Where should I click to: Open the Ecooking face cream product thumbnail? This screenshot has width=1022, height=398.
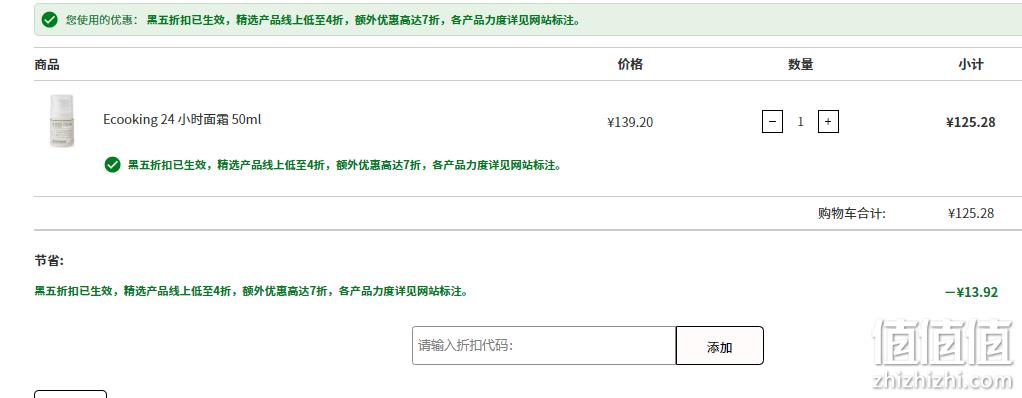[61, 121]
